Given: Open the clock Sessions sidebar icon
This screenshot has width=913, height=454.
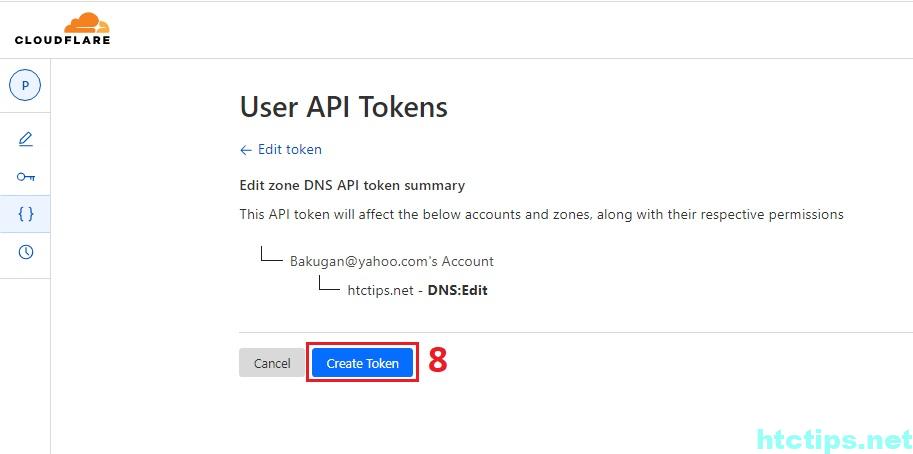Looking at the screenshot, I should pyautogui.click(x=26, y=252).
